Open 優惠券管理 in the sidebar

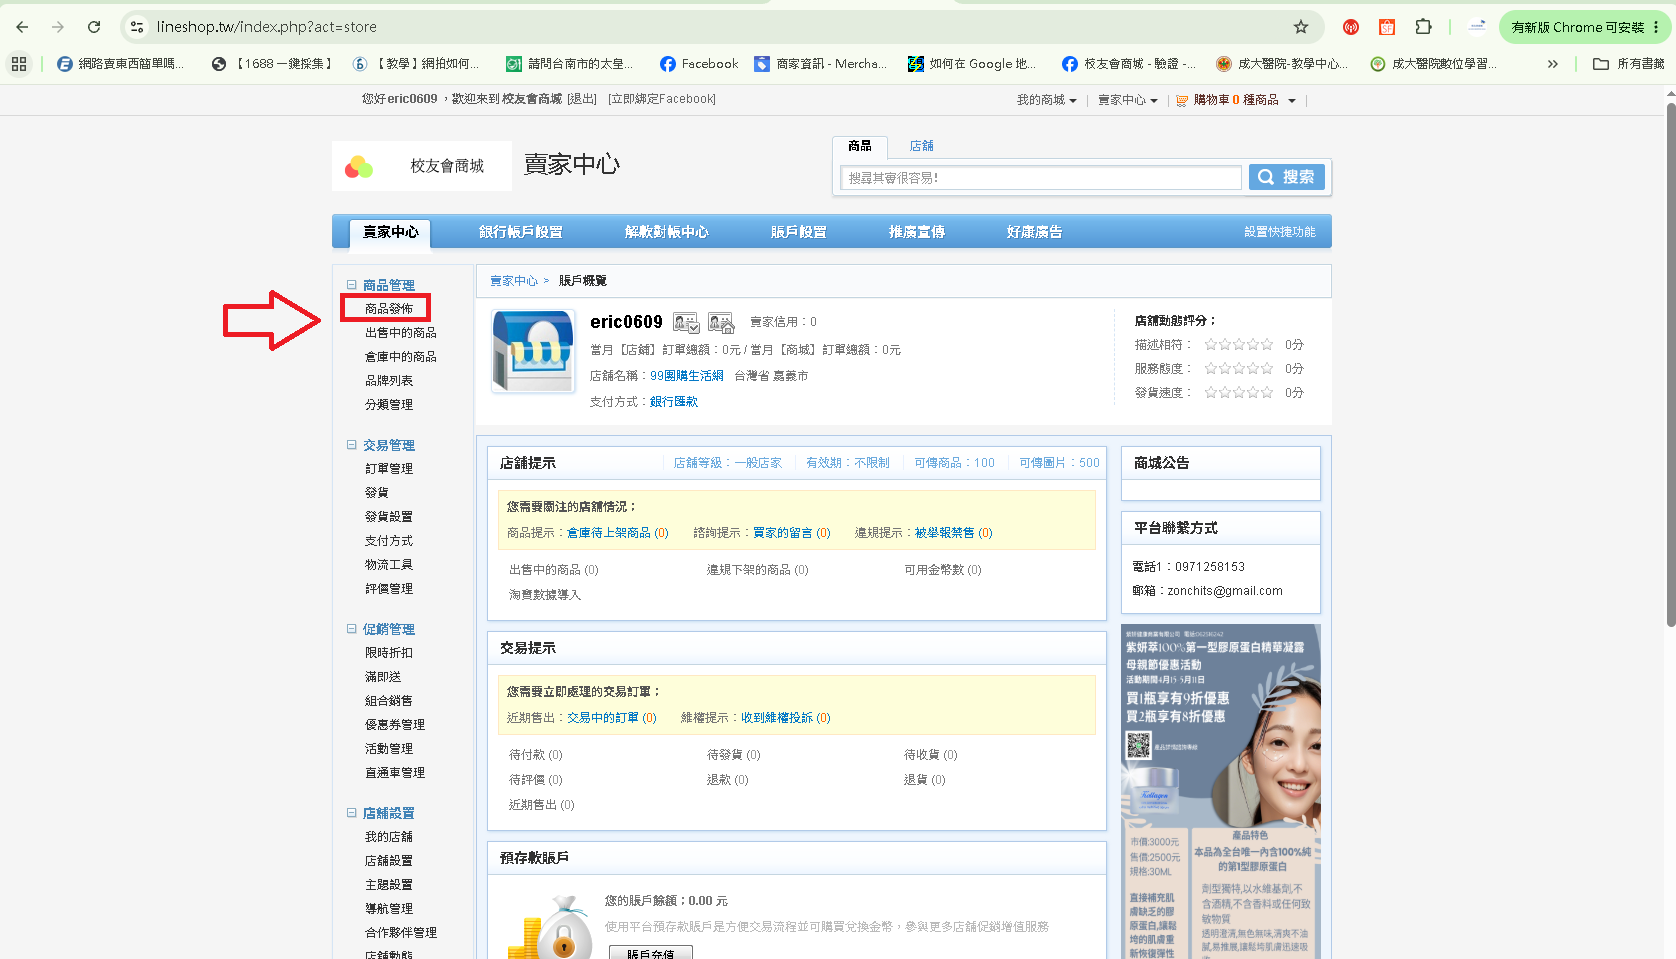[395, 725]
